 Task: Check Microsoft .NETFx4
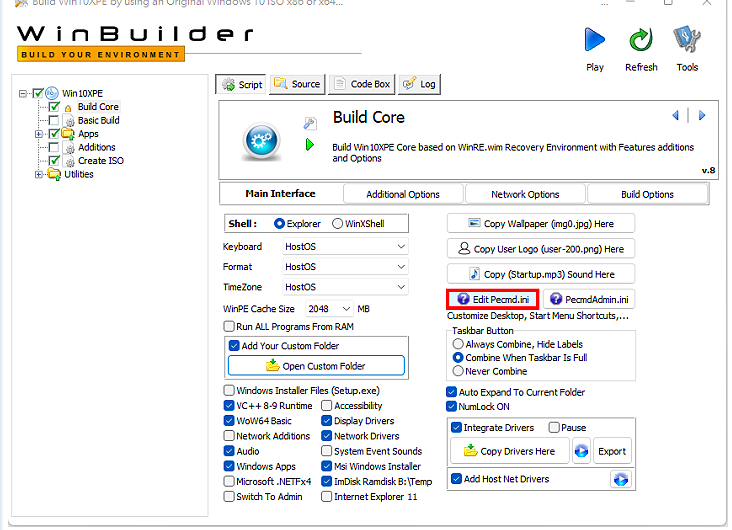click(x=229, y=481)
